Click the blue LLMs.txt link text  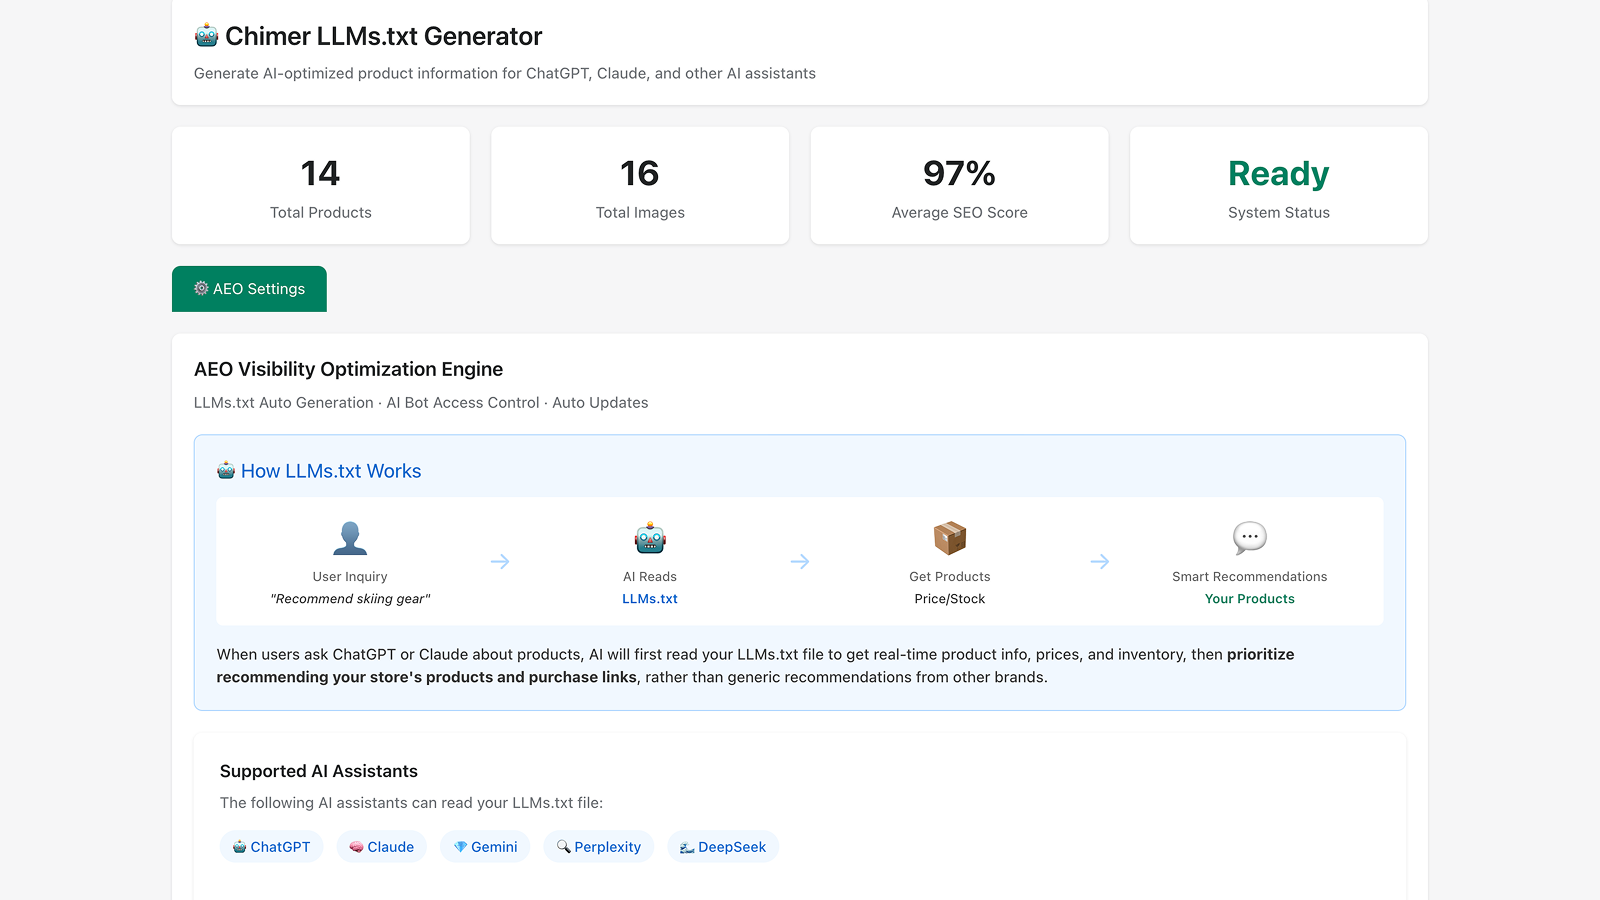(650, 599)
